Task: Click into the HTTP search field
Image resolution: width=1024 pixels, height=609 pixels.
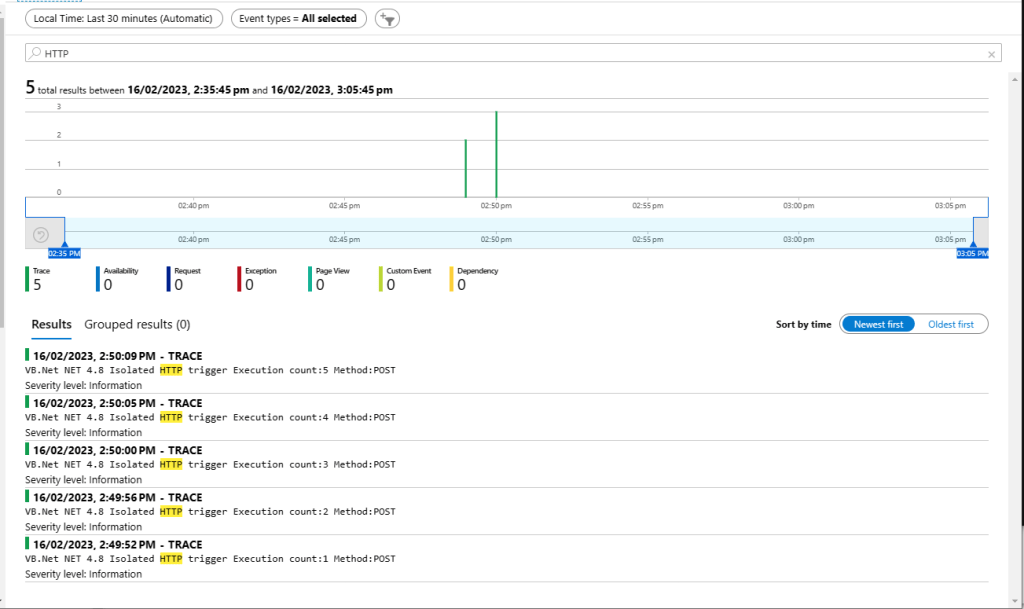Action: [500, 54]
